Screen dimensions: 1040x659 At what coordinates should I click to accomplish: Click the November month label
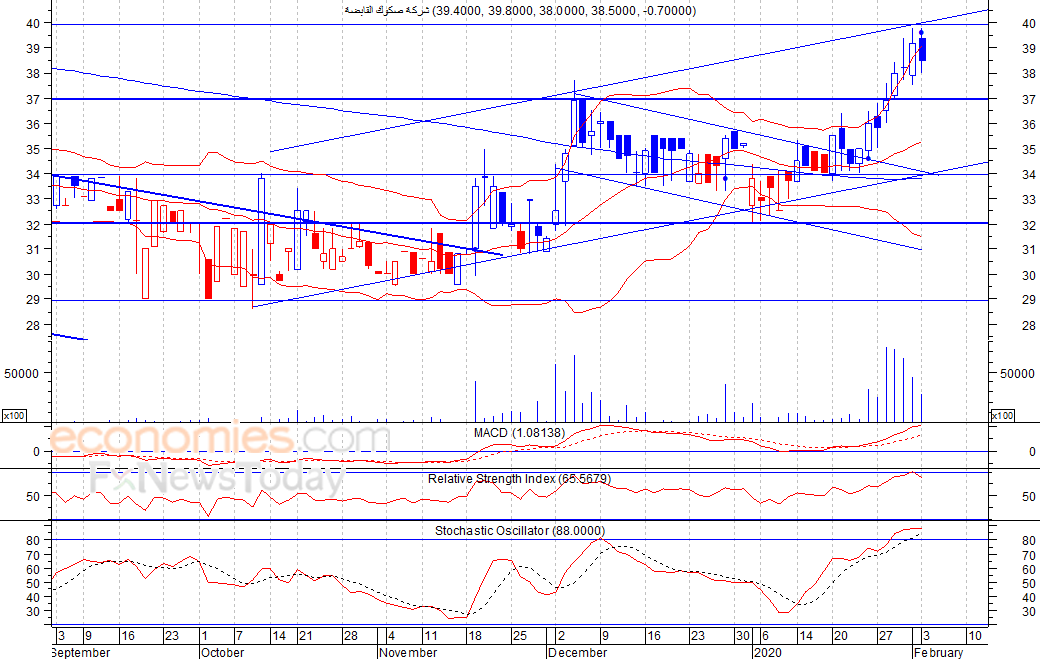pos(408,652)
